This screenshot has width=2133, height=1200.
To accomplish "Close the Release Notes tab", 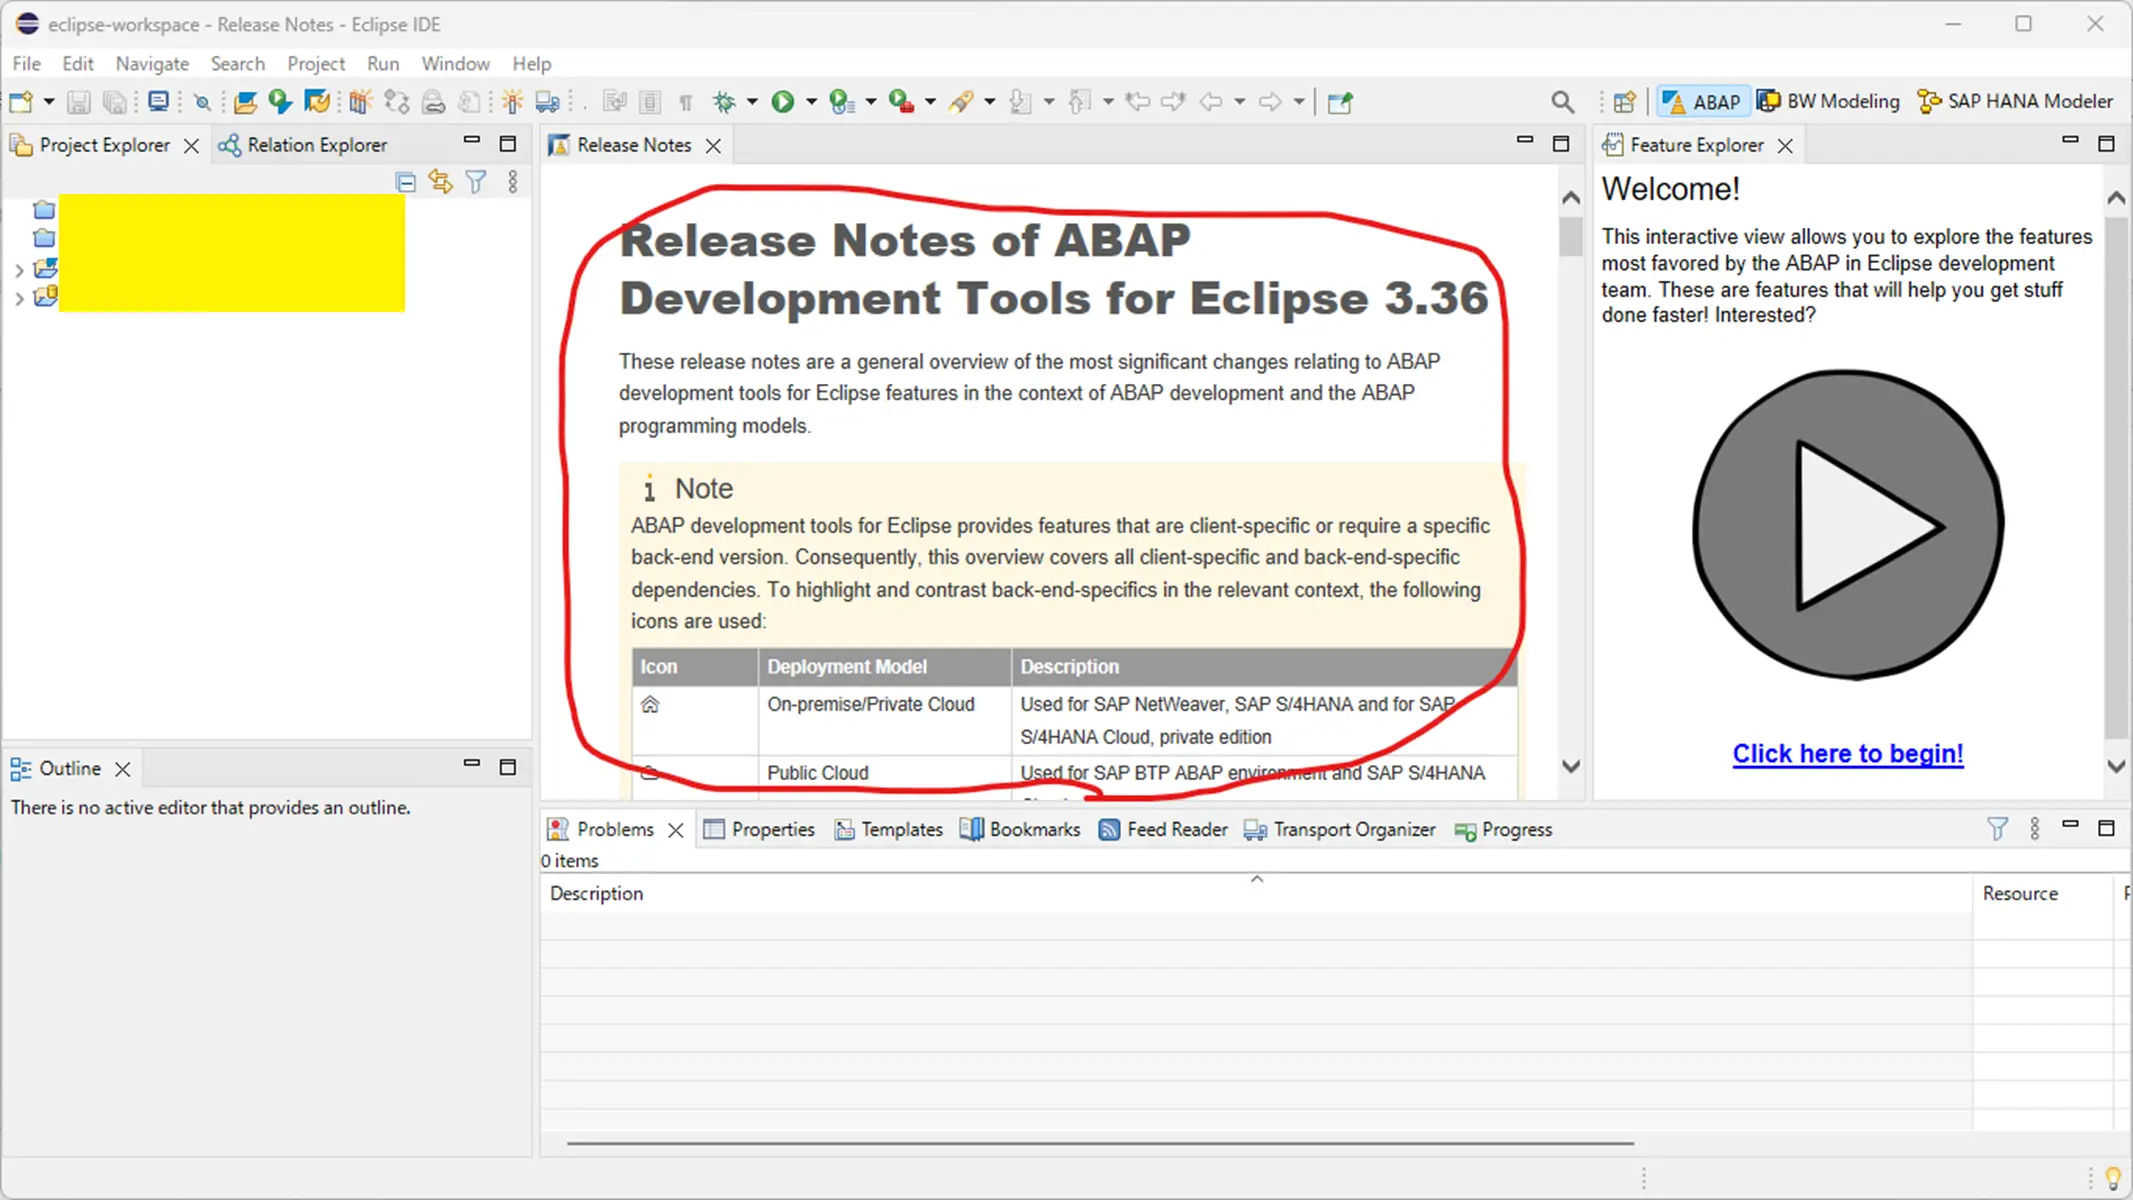I will [713, 146].
